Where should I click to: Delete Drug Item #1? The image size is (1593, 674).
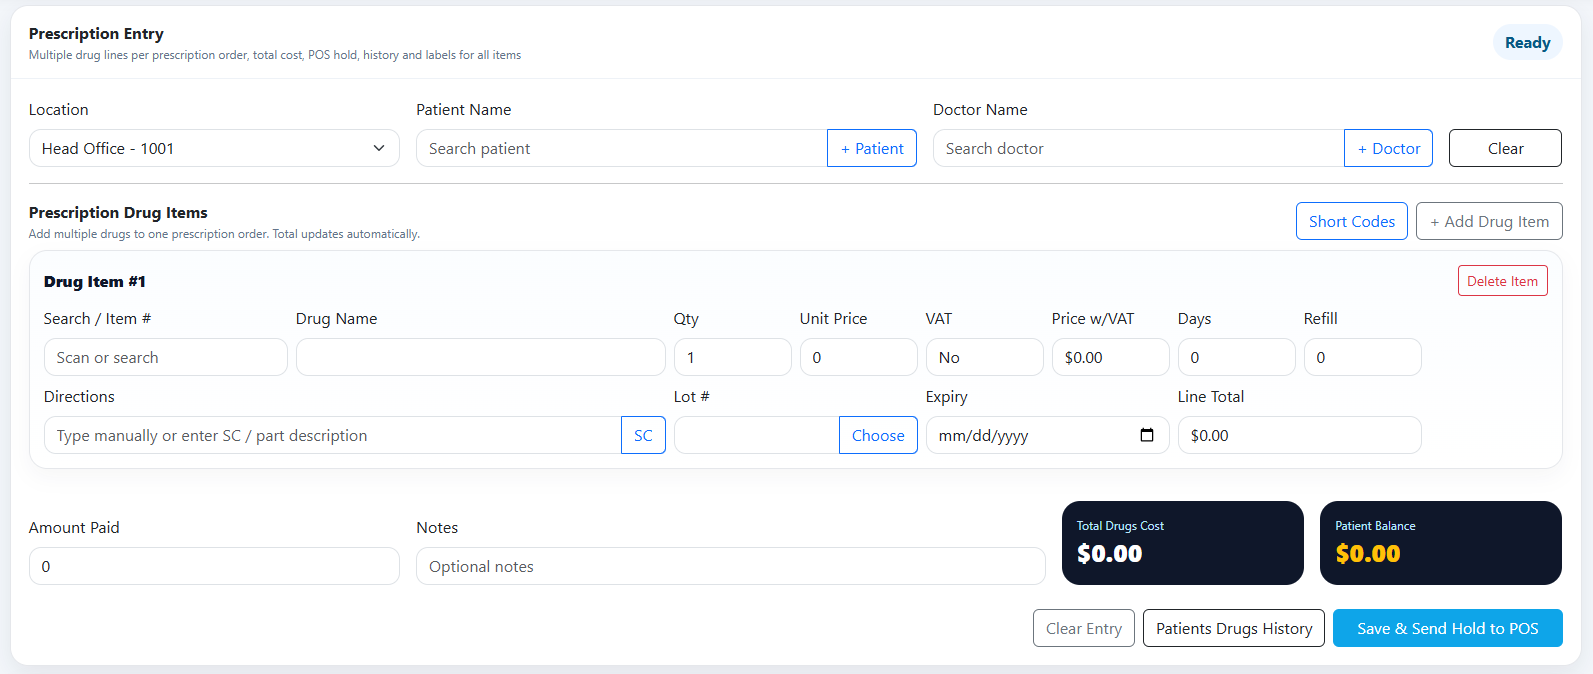[1503, 281]
